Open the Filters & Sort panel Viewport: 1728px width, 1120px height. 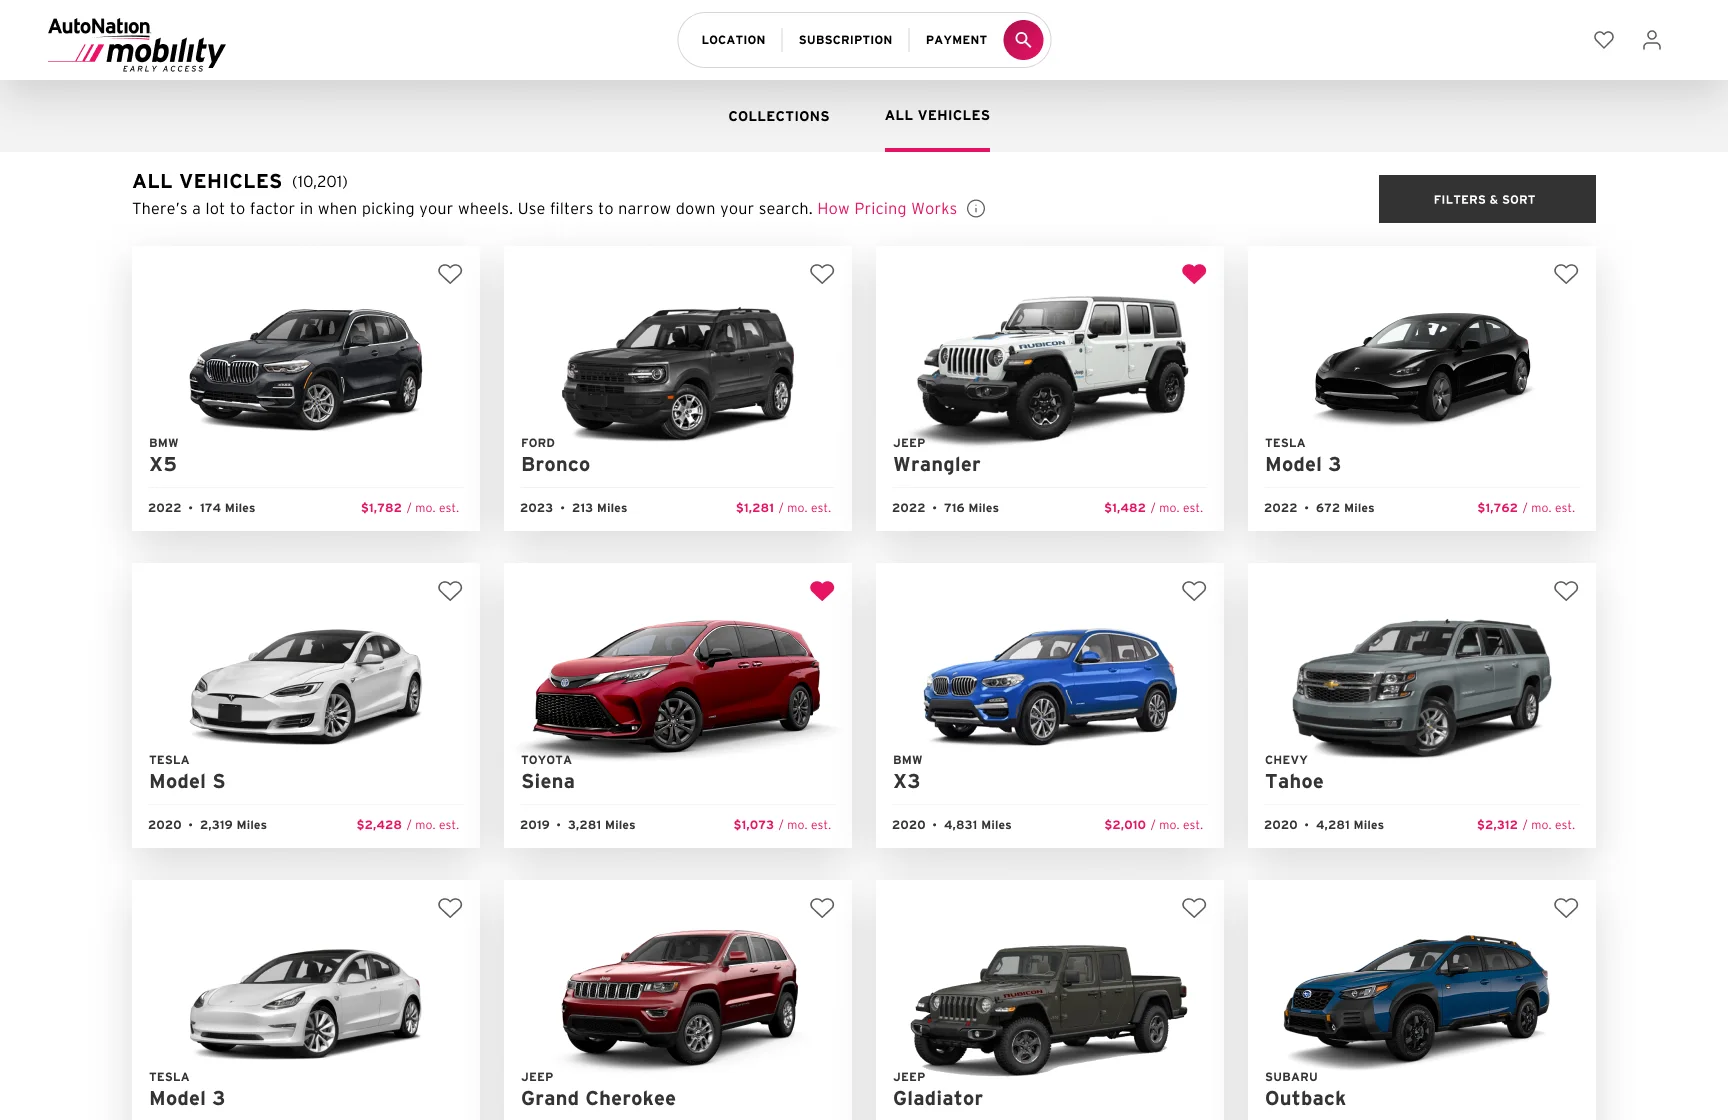[1487, 199]
